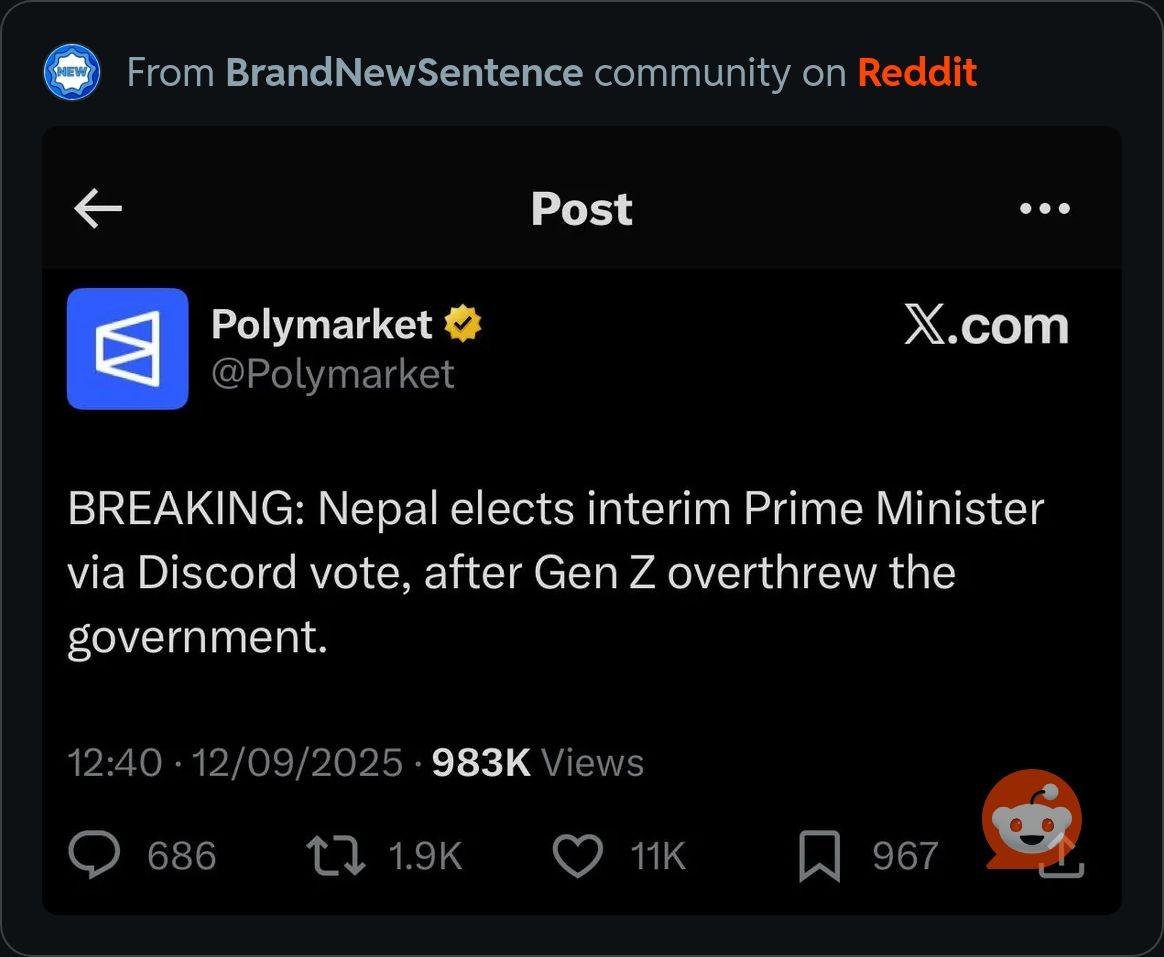Click the Polymarket profile avatar
1164x957 pixels.
pos(127,349)
